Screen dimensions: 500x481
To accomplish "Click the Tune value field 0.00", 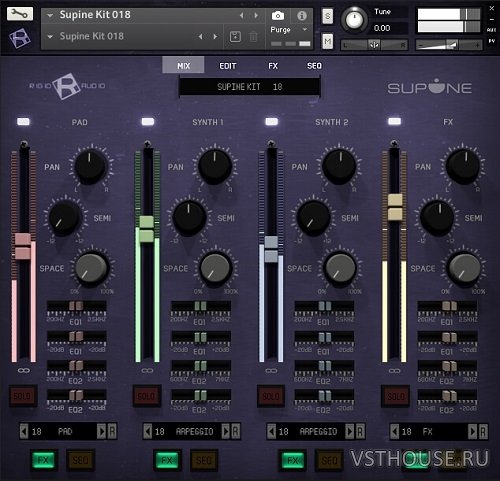I will [382, 28].
